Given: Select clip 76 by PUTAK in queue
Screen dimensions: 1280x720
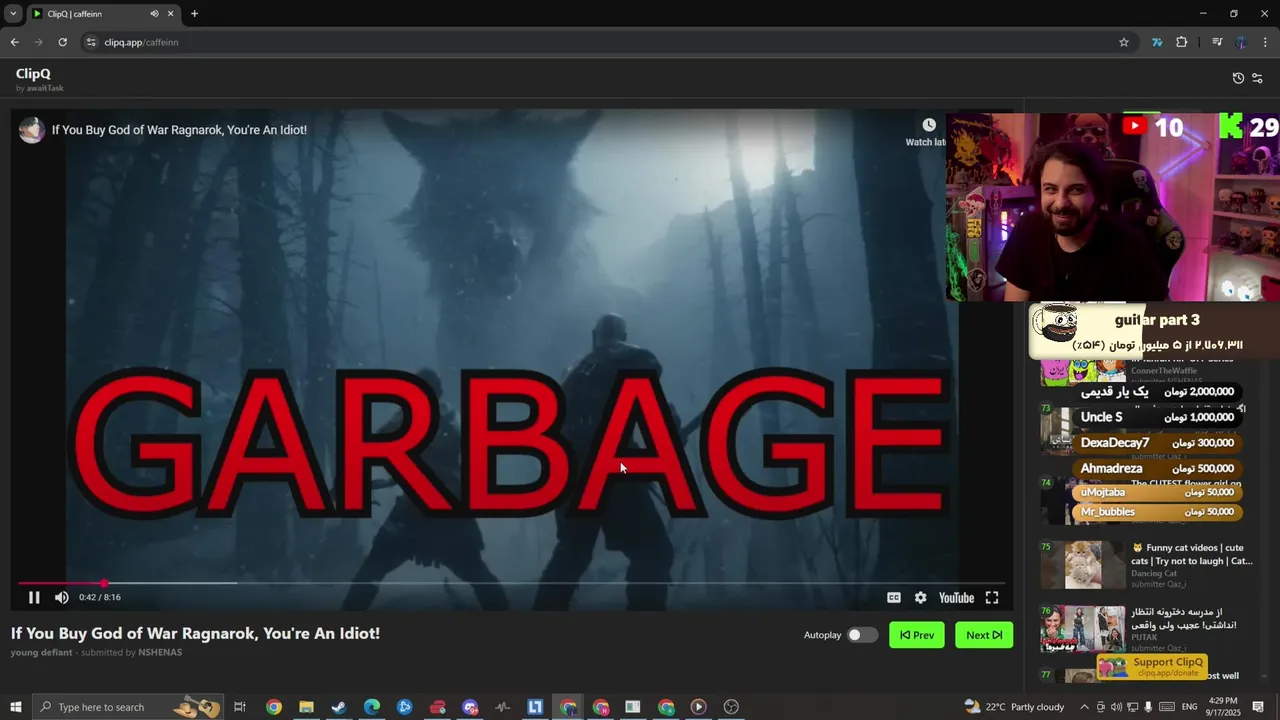Looking at the screenshot, I should coord(1147,628).
